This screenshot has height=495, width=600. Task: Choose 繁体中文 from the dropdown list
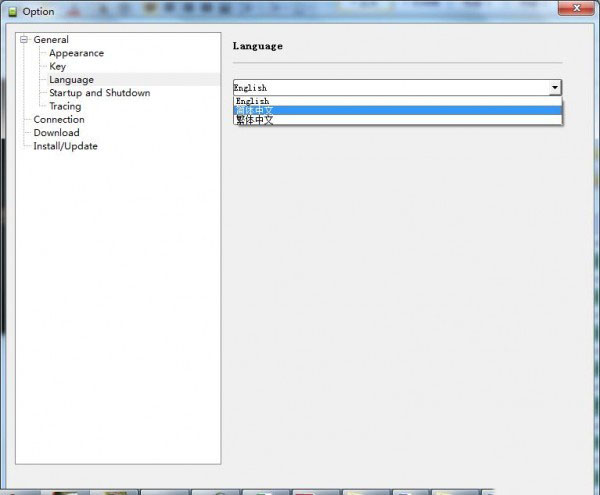[x=398, y=120]
